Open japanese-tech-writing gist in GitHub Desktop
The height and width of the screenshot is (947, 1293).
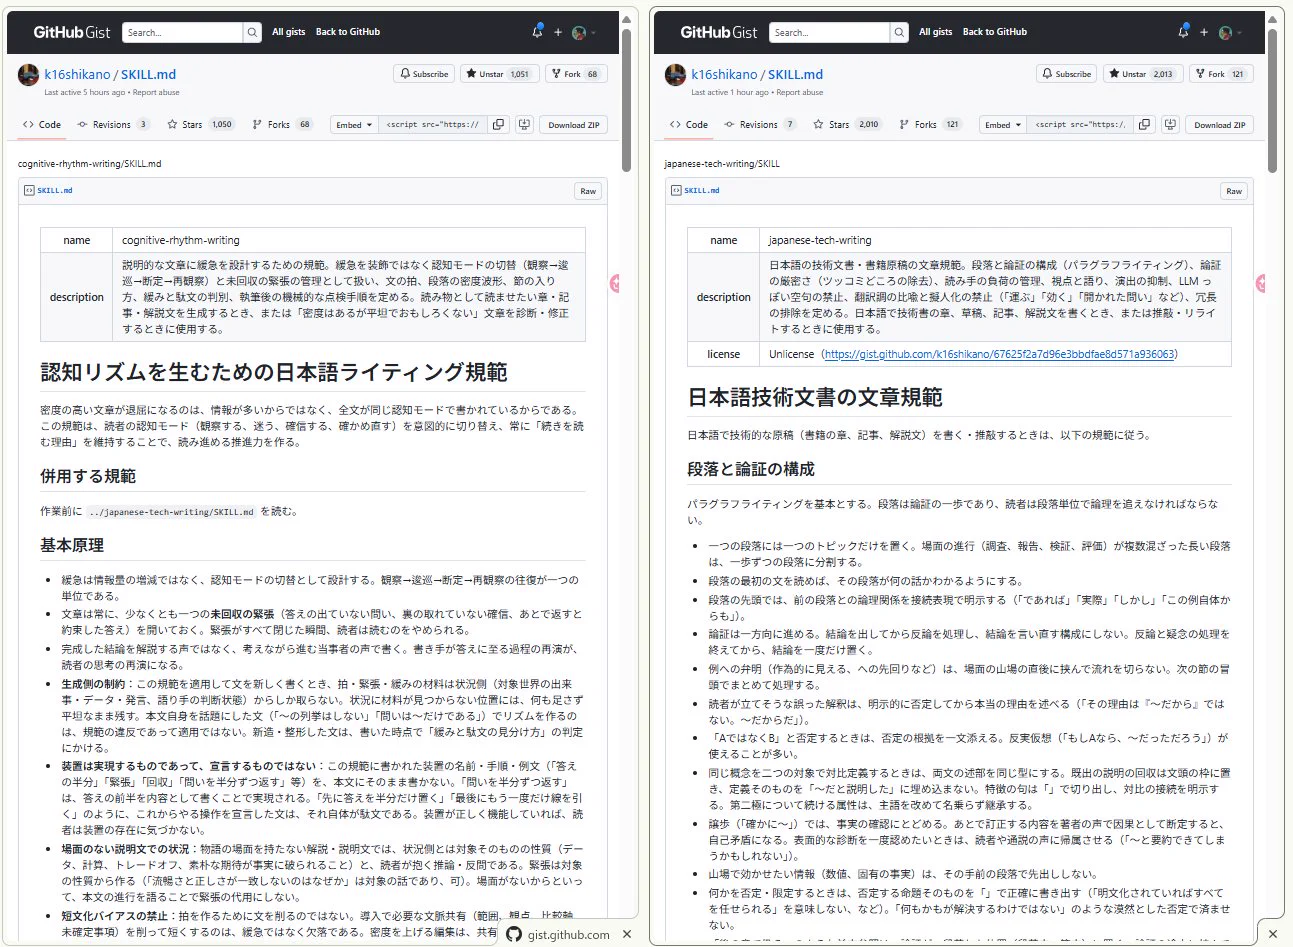click(1170, 125)
